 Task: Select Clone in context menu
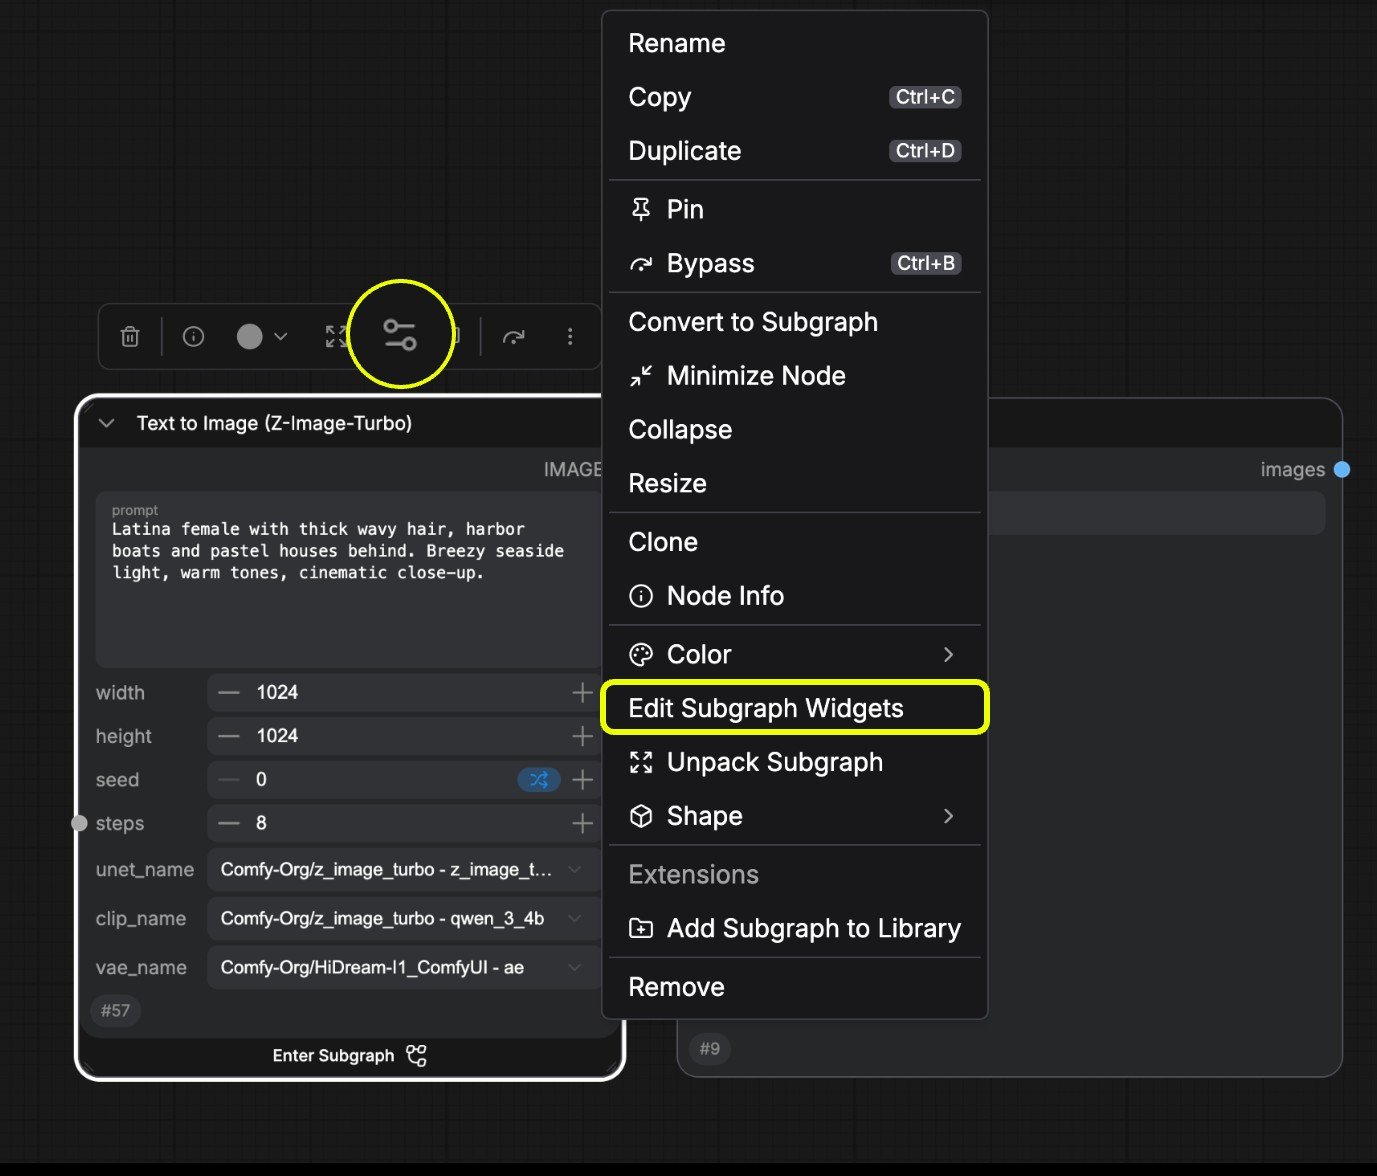pyautogui.click(x=795, y=542)
